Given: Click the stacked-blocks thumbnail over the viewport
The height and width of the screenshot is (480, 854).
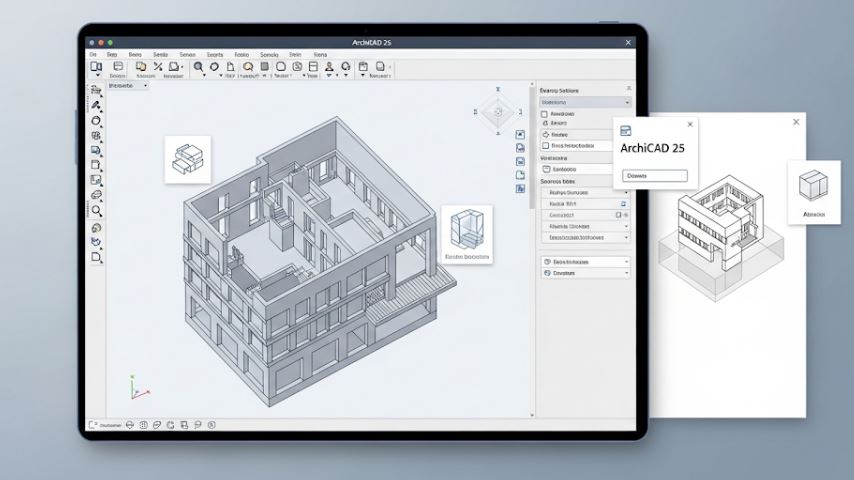Looking at the screenshot, I should (x=188, y=159).
